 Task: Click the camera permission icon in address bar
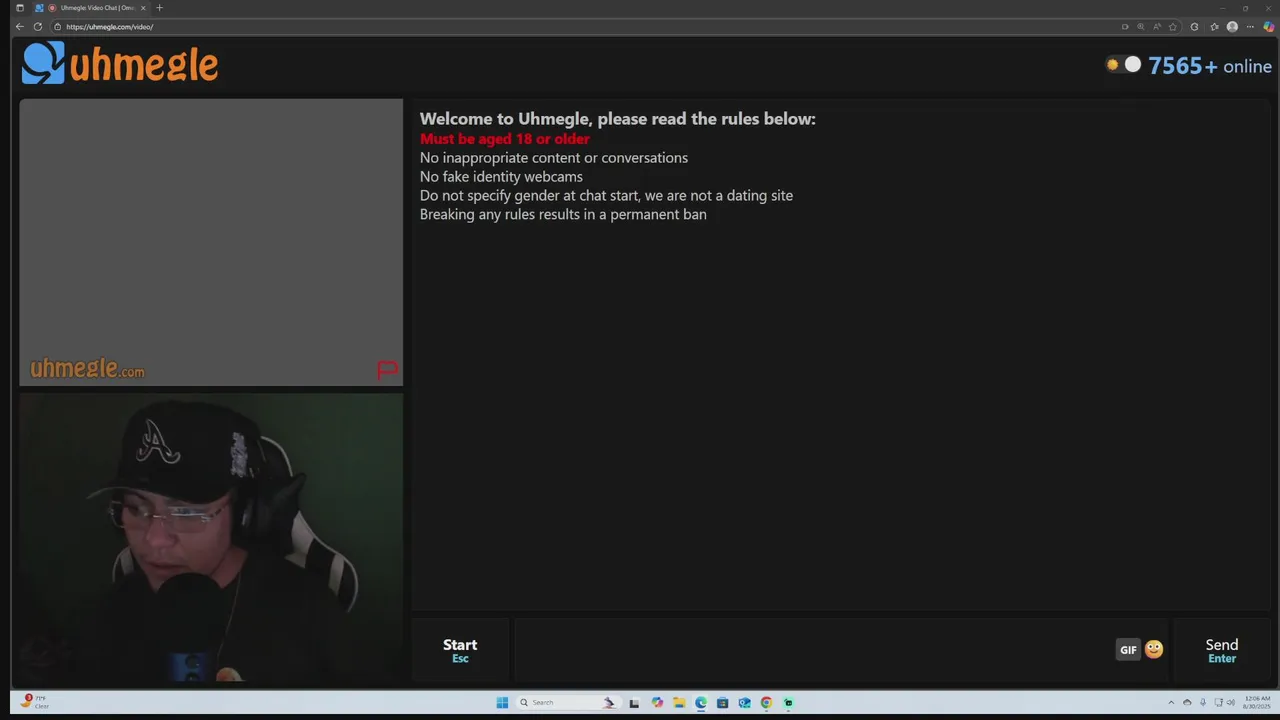tap(1125, 27)
